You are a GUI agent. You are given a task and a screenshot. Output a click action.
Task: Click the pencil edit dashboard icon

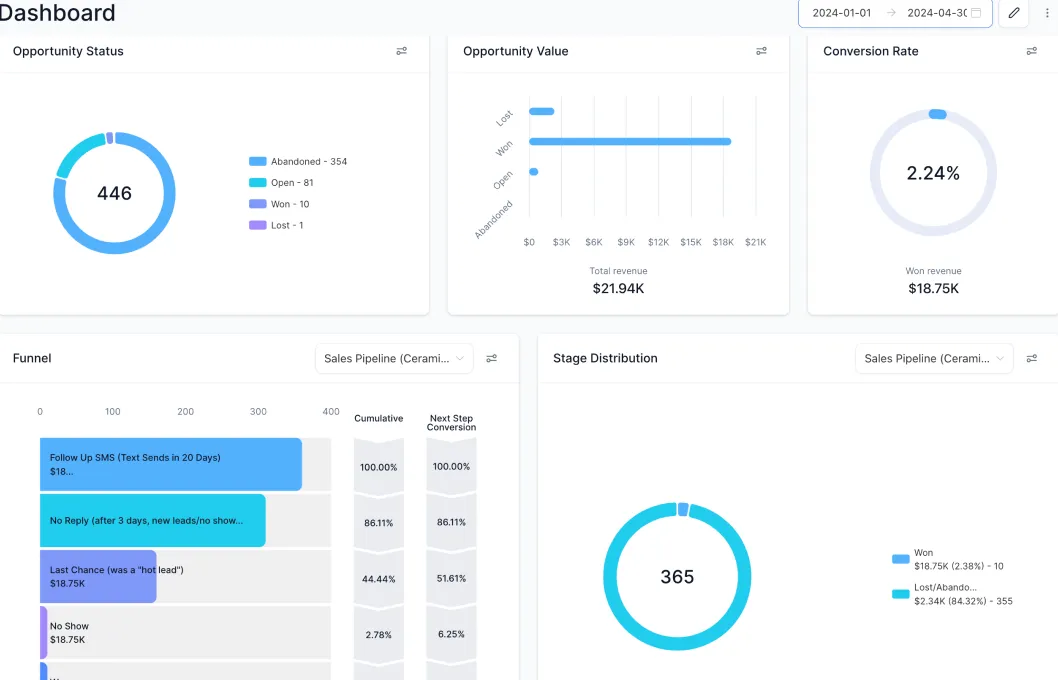coord(1013,13)
